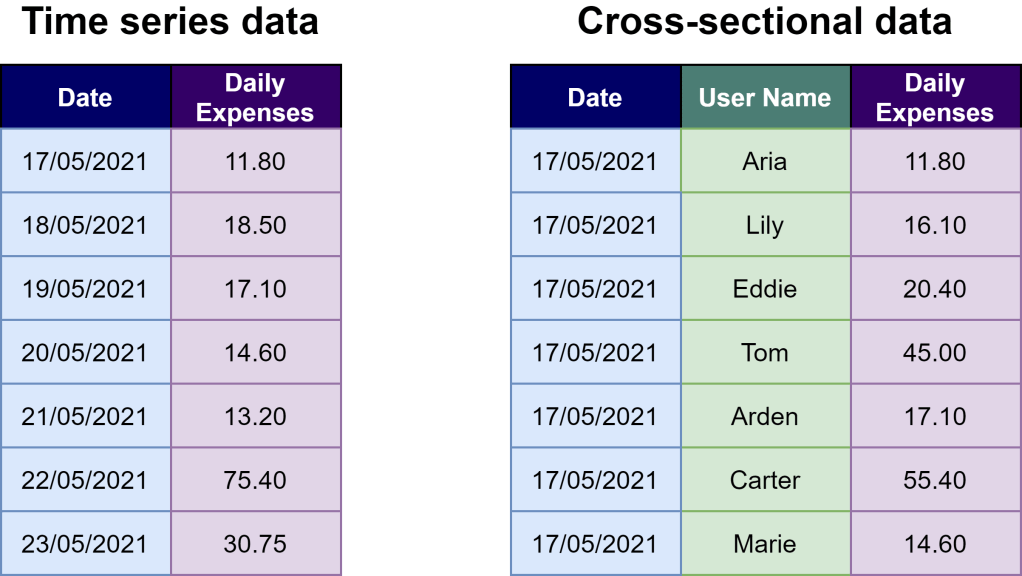This screenshot has width=1022, height=576.
Task: Select the Marie user name cell
Action: tap(765, 544)
